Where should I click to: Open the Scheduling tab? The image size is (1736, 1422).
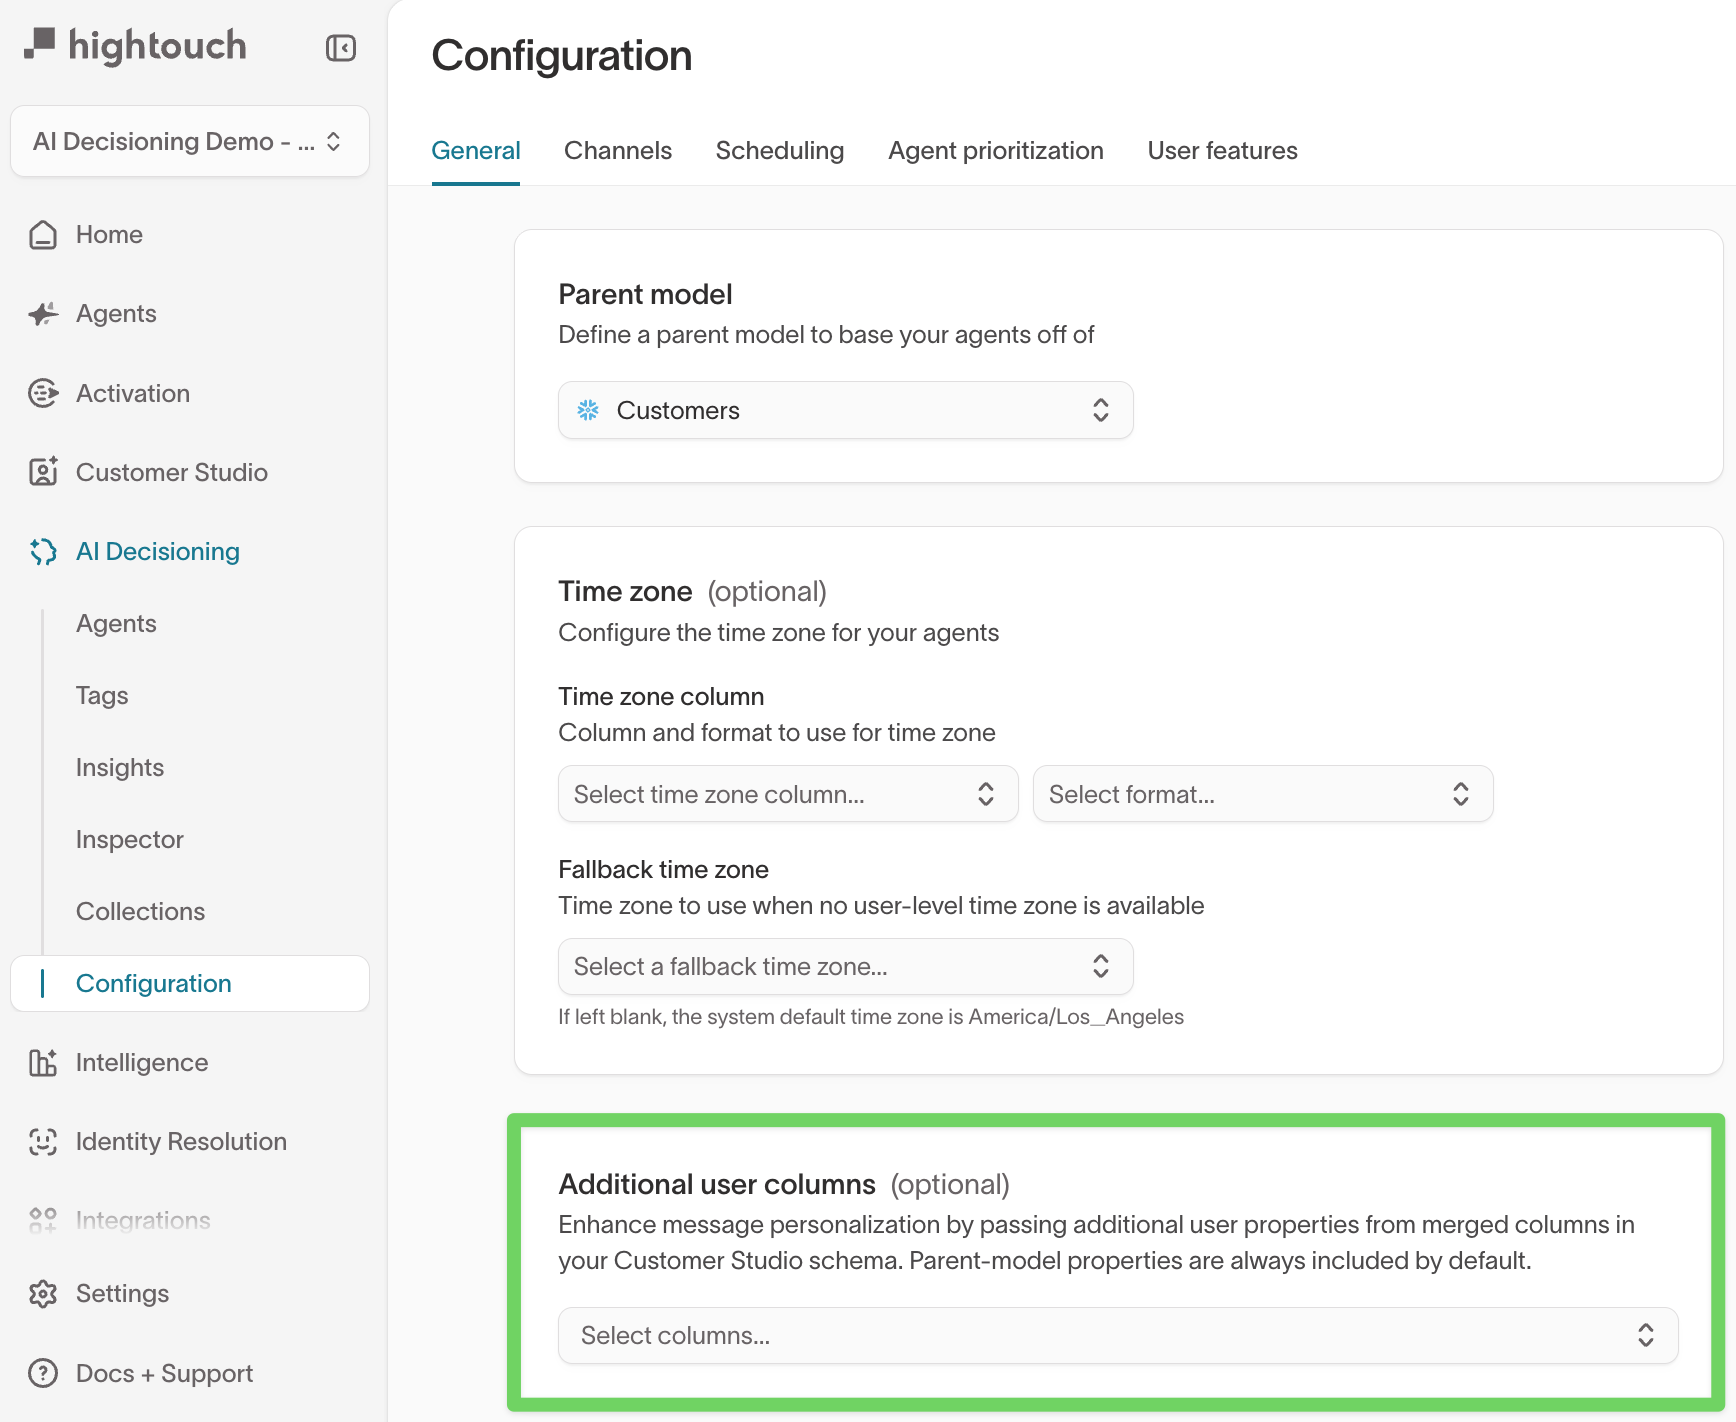pyautogui.click(x=779, y=150)
